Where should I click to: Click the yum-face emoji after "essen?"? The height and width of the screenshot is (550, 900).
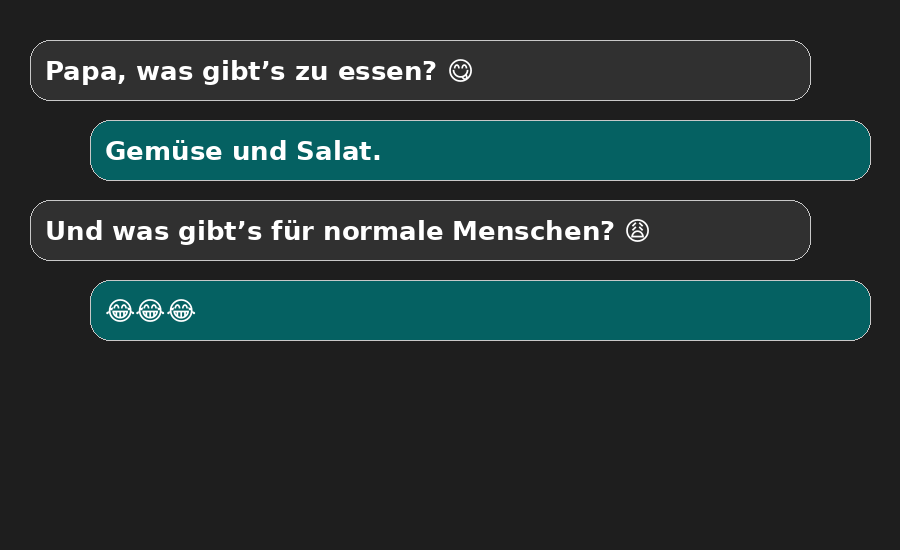(x=460, y=71)
